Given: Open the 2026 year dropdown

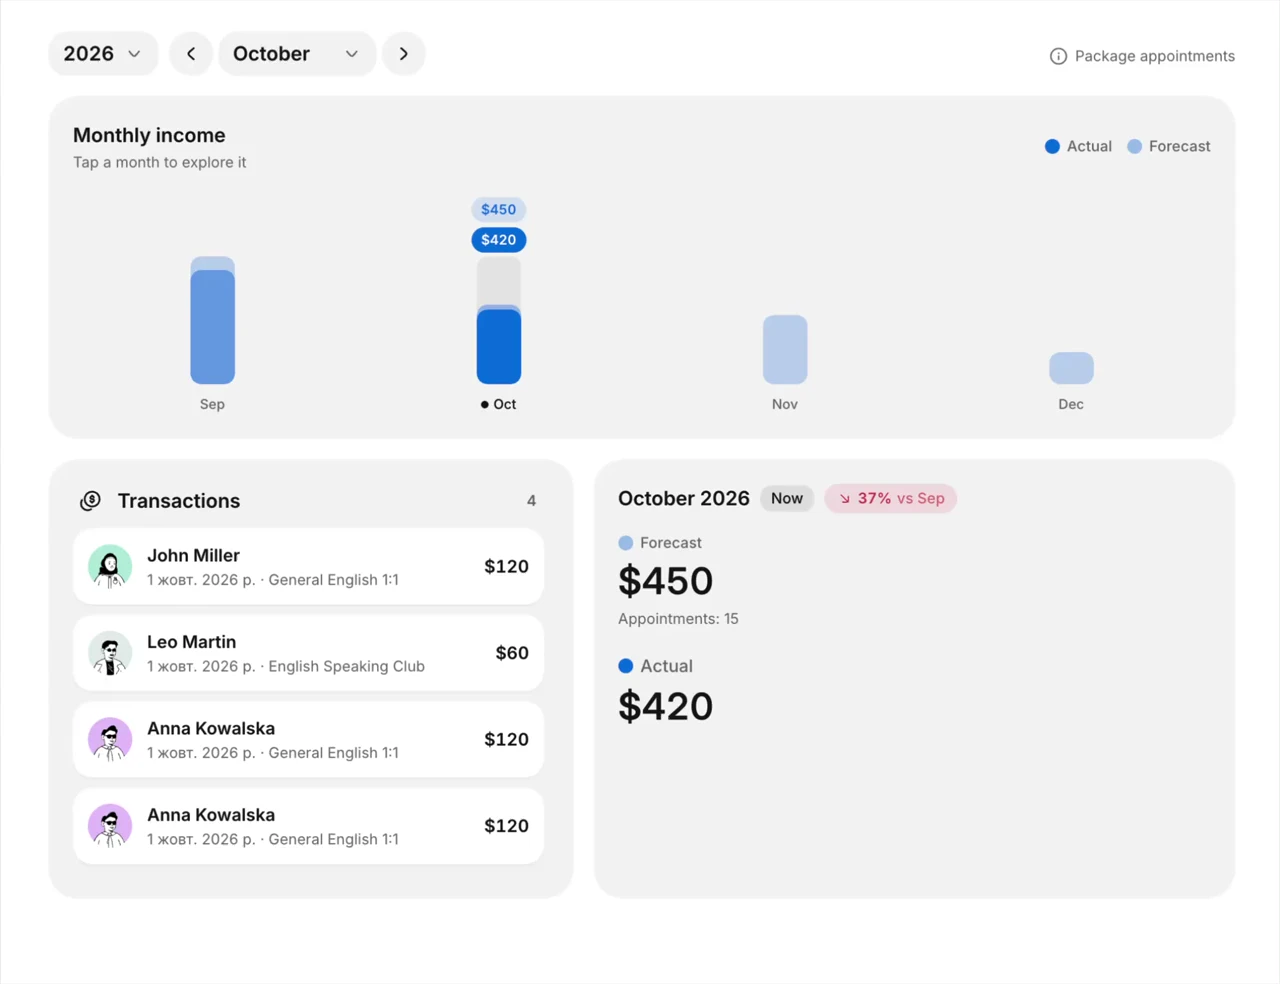Looking at the screenshot, I should (x=103, y=54).
